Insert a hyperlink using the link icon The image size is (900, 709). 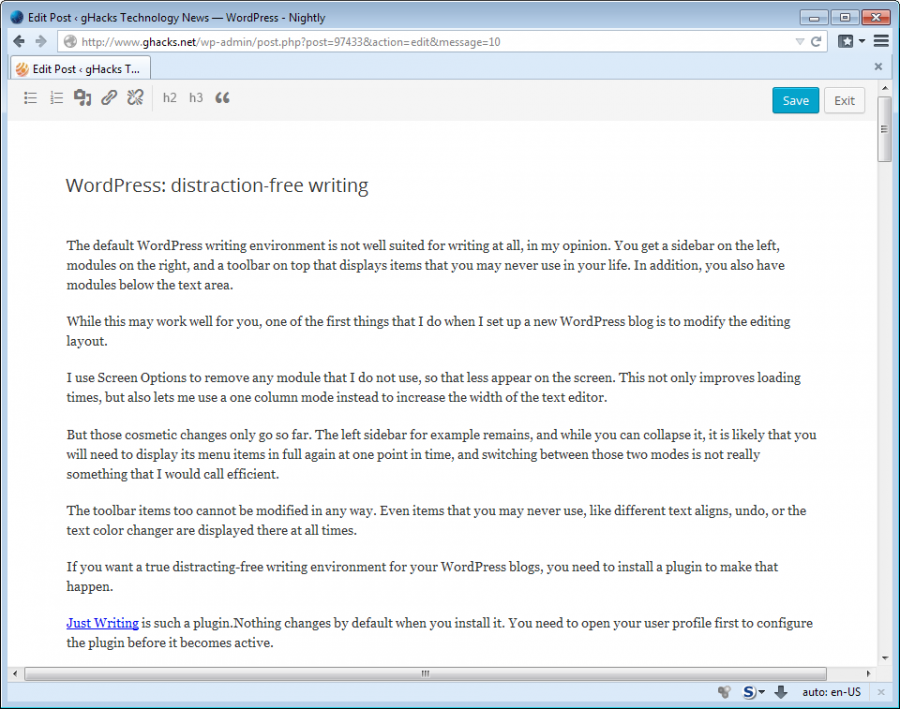[109, 97]
